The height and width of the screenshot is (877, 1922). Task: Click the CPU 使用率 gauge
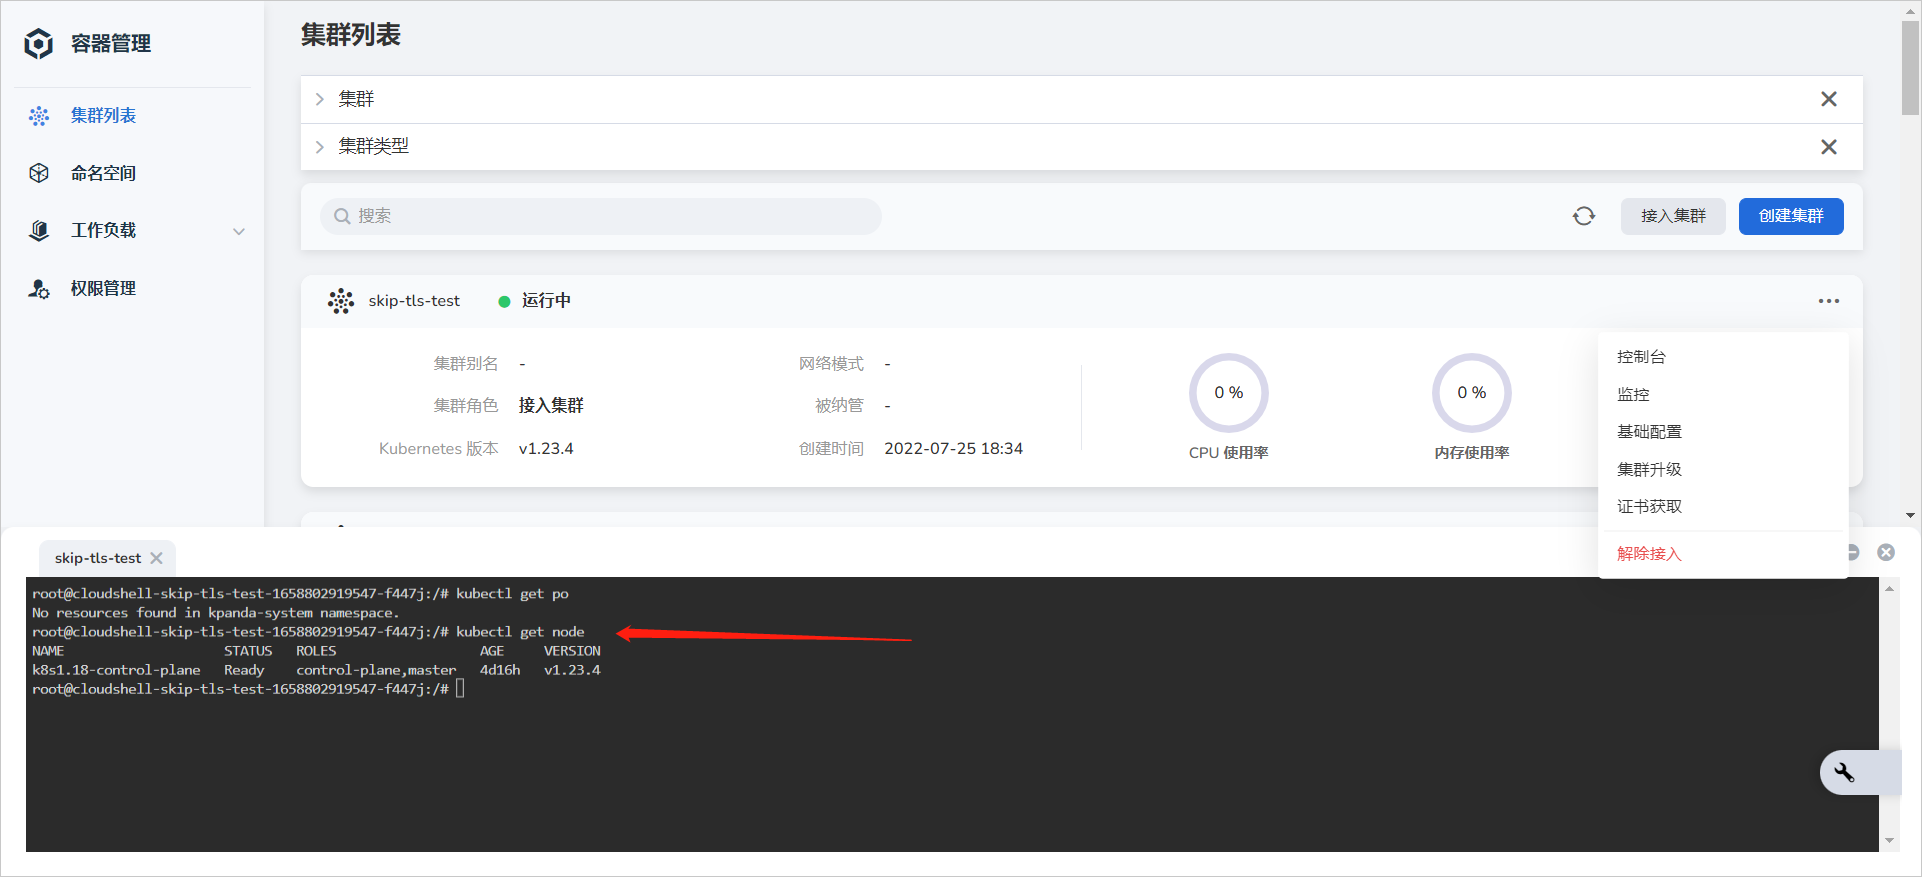coord(1229,393)
